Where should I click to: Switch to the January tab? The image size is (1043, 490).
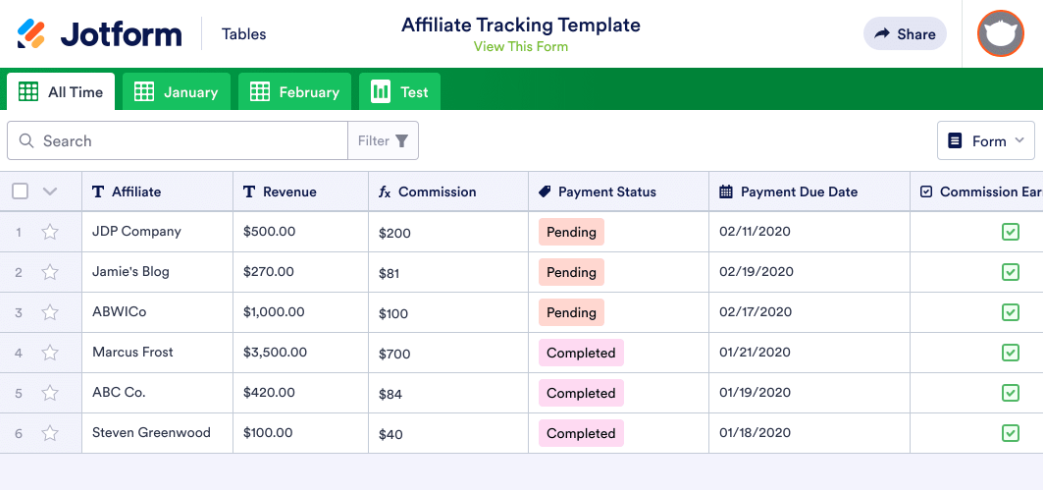click(177, 92)
